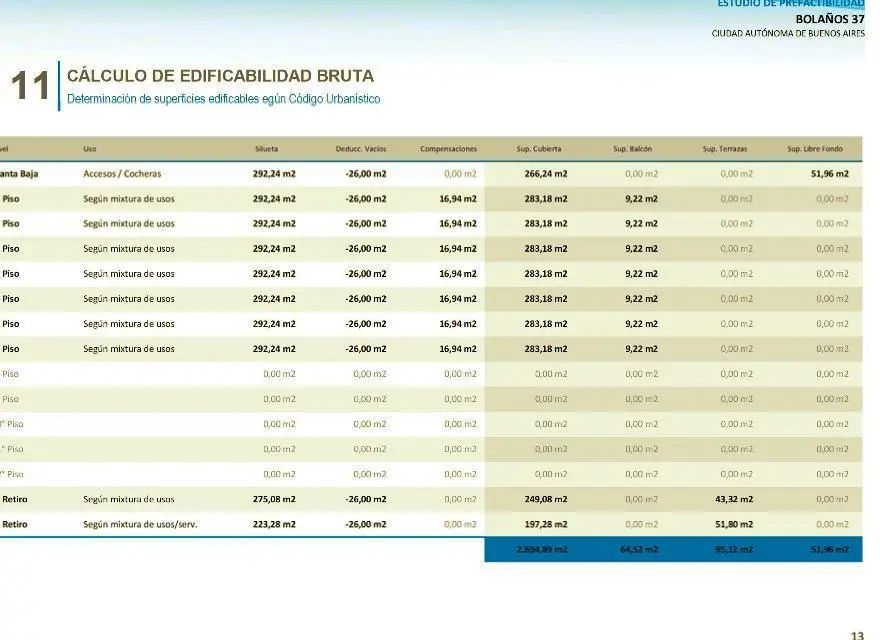This screenshot has height=640, width=880.
Task: Click '51,96 m2' in the Accesos / Cocheras row
Action: coord(829,174)
